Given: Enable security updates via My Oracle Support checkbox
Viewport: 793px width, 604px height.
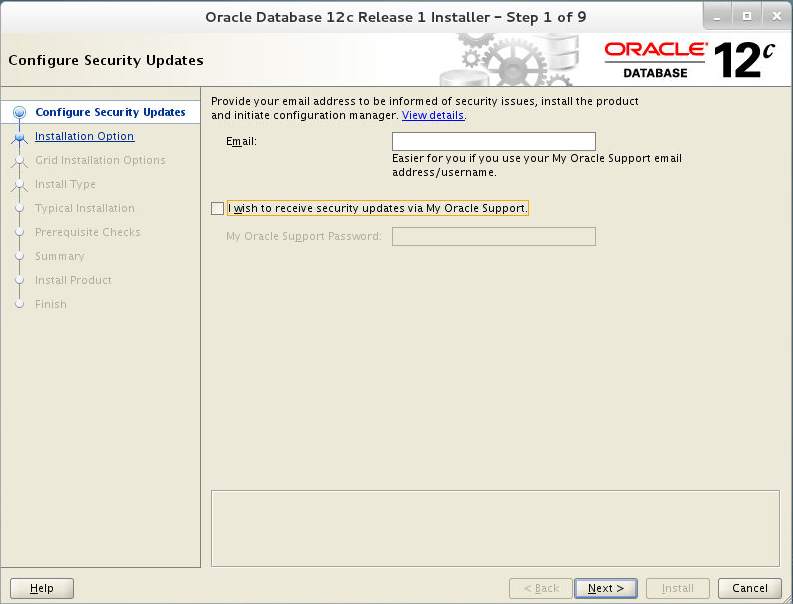Looking at the screenshot, I should point(217,208).
